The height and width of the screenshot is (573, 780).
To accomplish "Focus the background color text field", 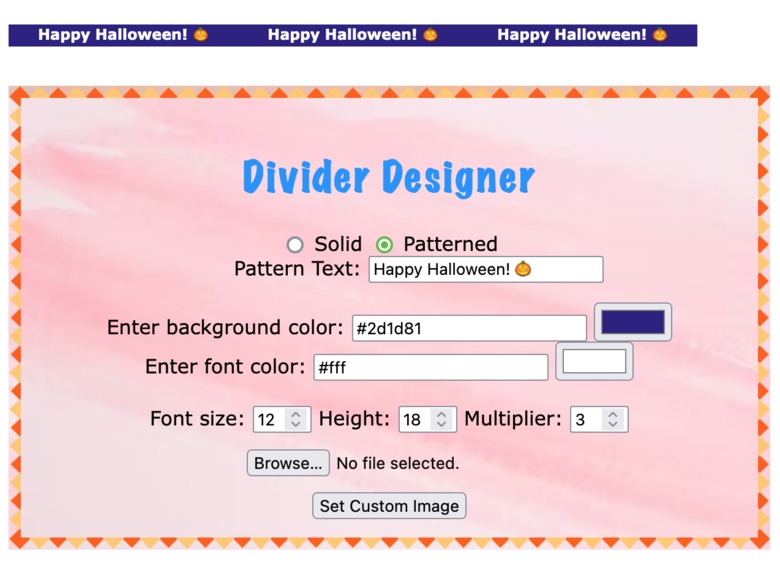I will point(469,328).
